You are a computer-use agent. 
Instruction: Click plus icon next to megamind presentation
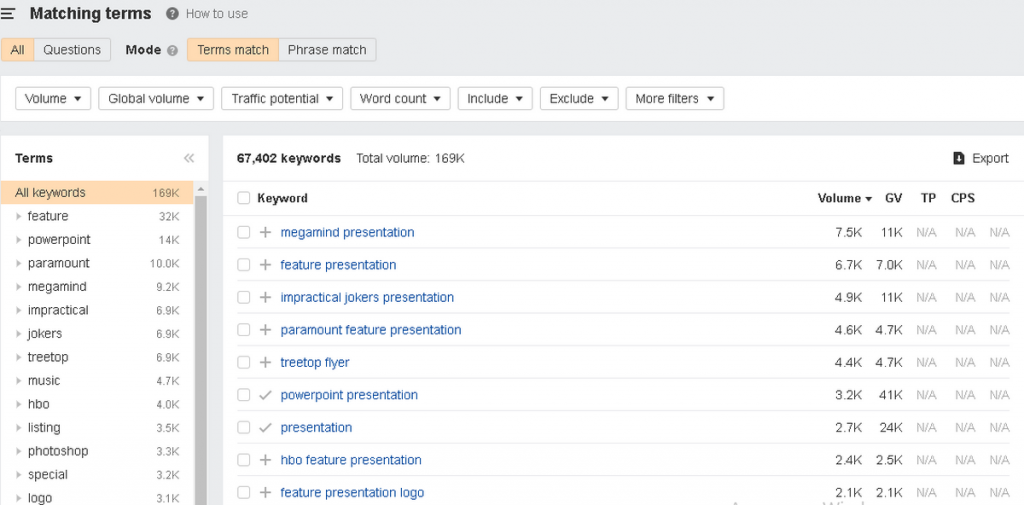(265, 232)
